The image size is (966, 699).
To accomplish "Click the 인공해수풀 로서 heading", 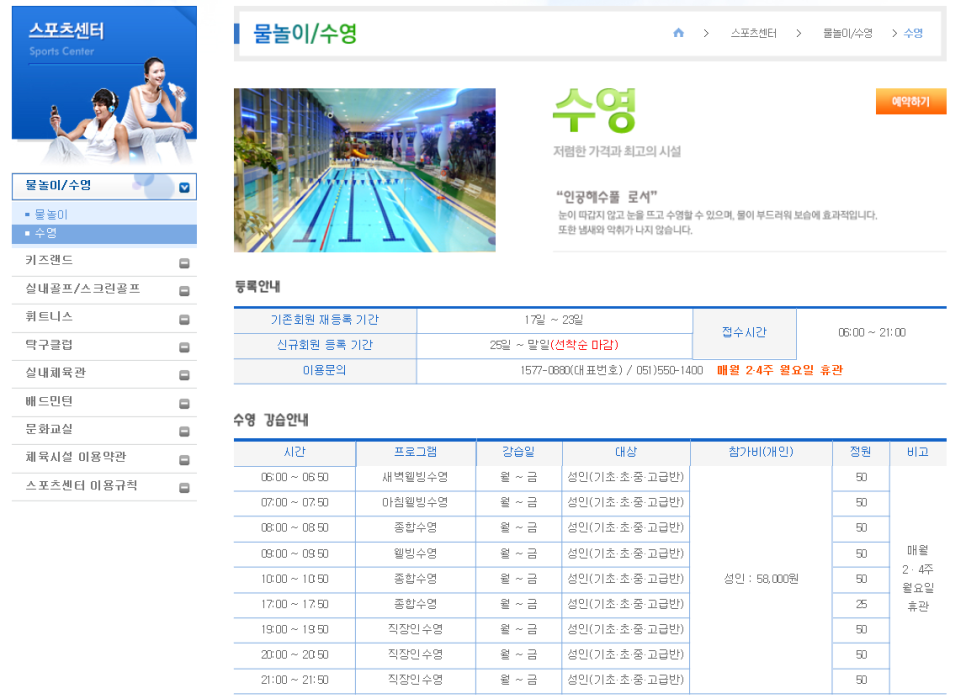I will point(607,197).
